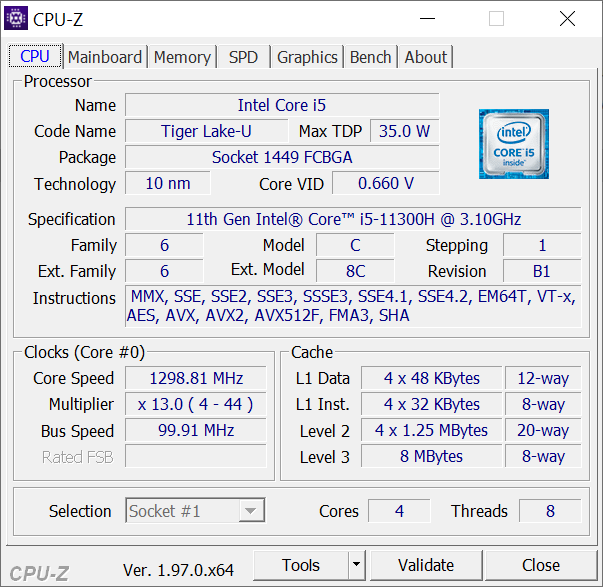
Task: Switch to the Memory tab
Action: point(182,57)
